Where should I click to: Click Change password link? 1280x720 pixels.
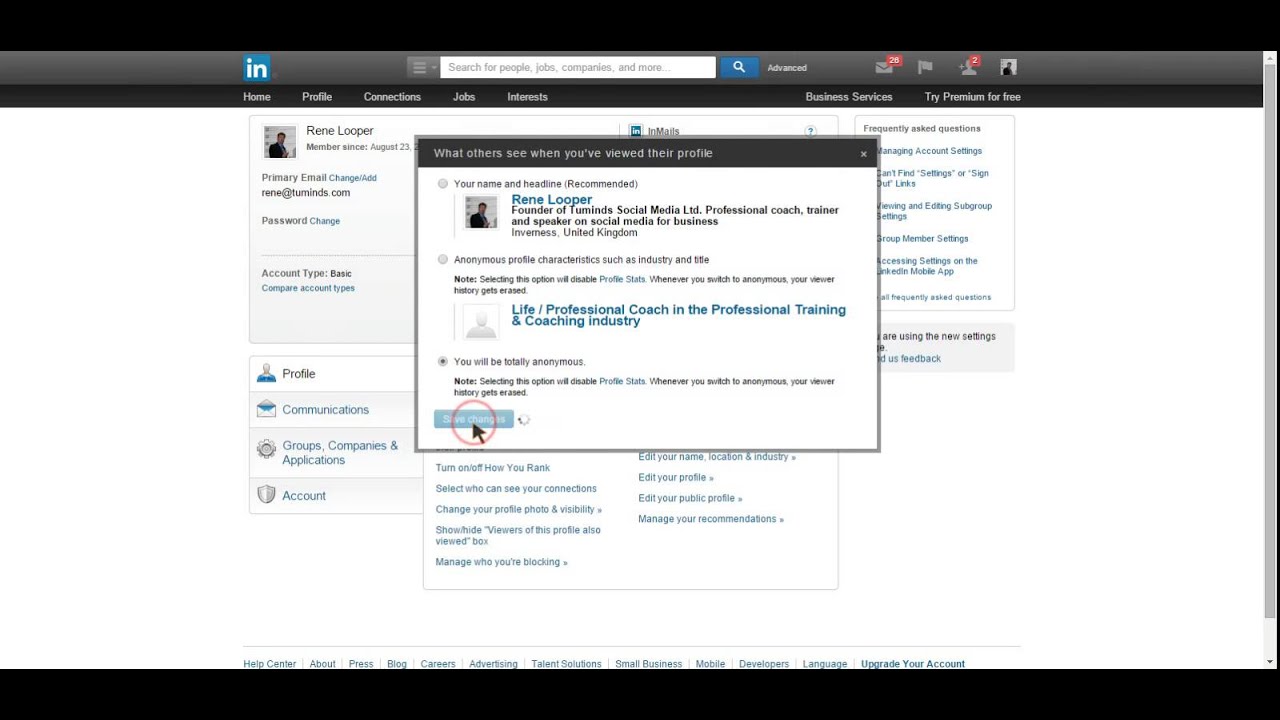[x=325, y=221]
